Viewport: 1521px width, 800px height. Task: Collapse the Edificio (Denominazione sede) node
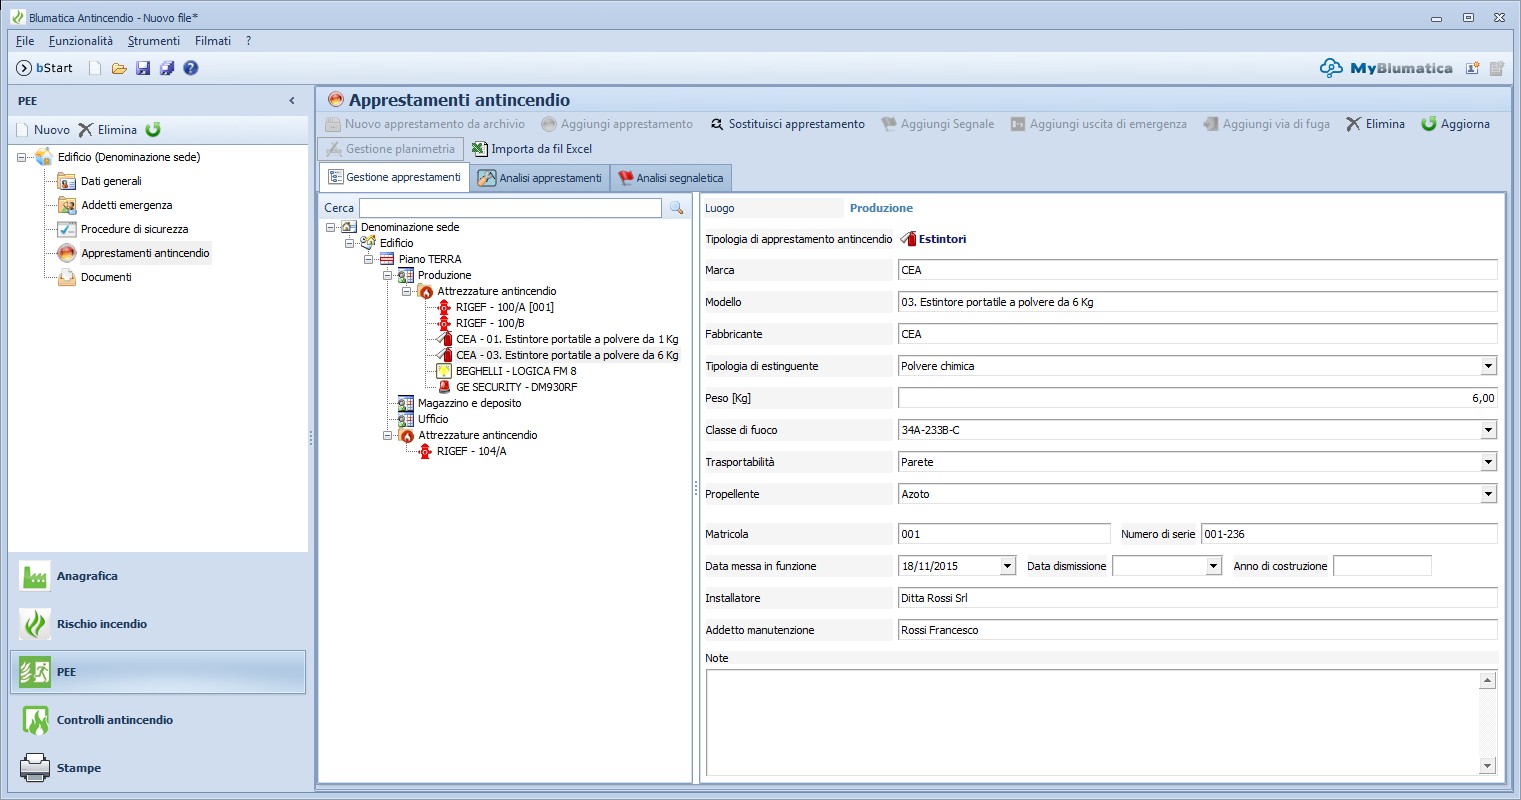22,157
